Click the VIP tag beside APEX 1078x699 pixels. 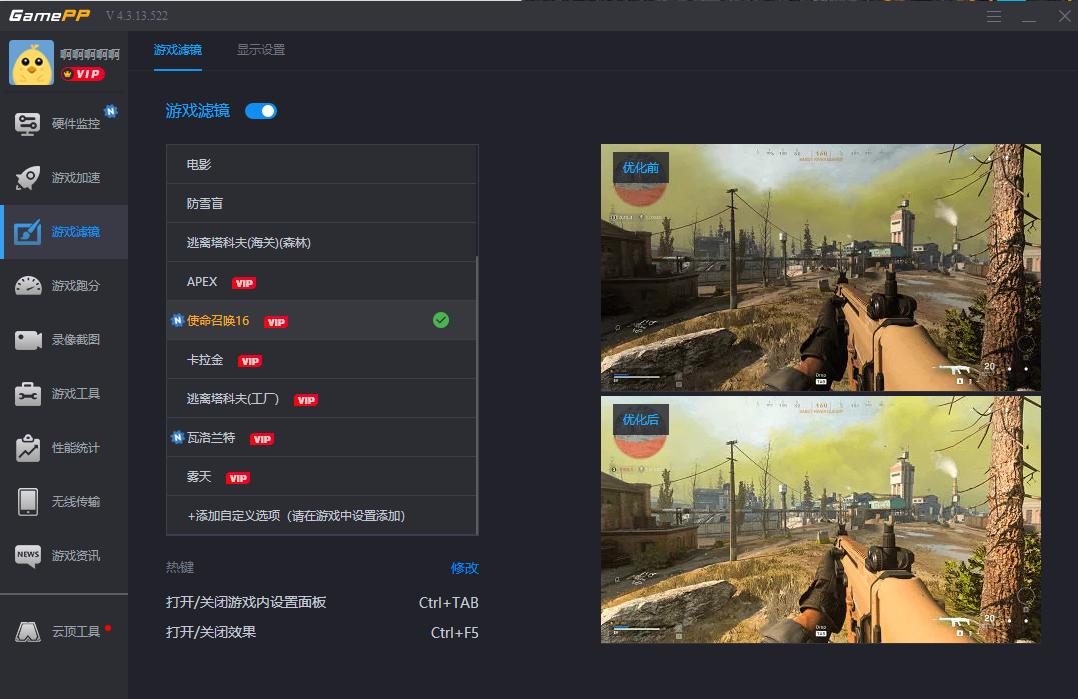click(x=244, y=283)
